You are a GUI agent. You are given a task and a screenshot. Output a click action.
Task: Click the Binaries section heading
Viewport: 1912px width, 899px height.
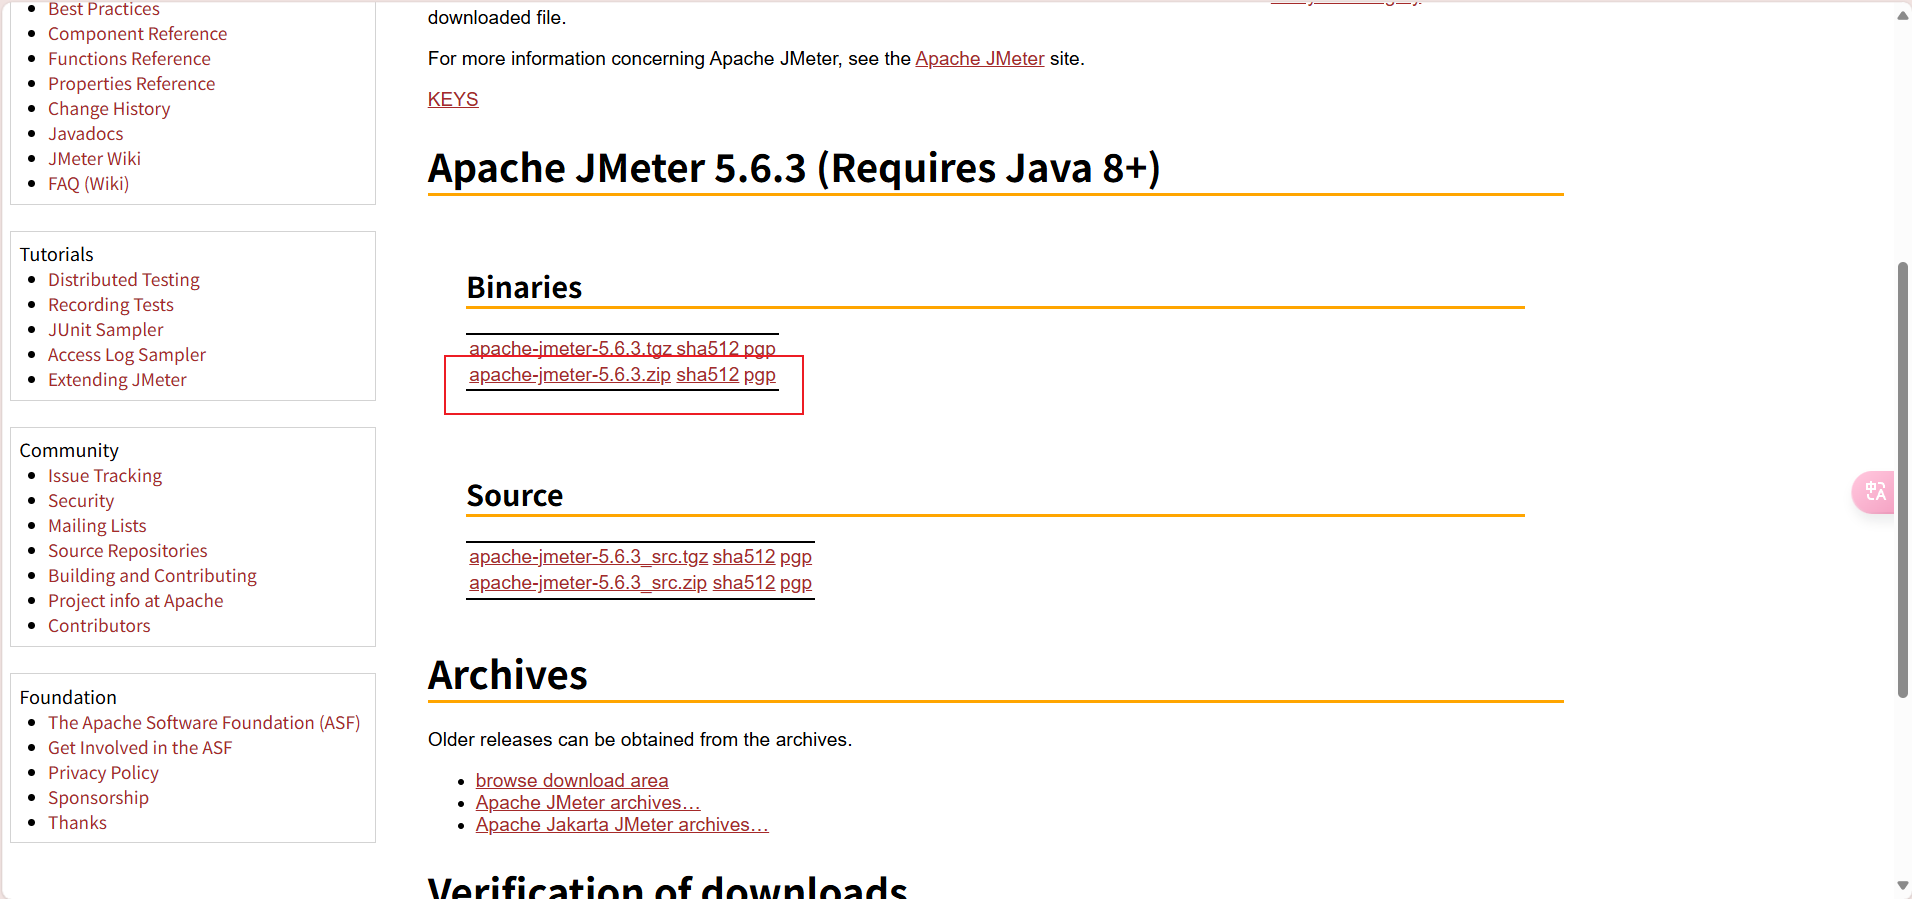point(524,288)
